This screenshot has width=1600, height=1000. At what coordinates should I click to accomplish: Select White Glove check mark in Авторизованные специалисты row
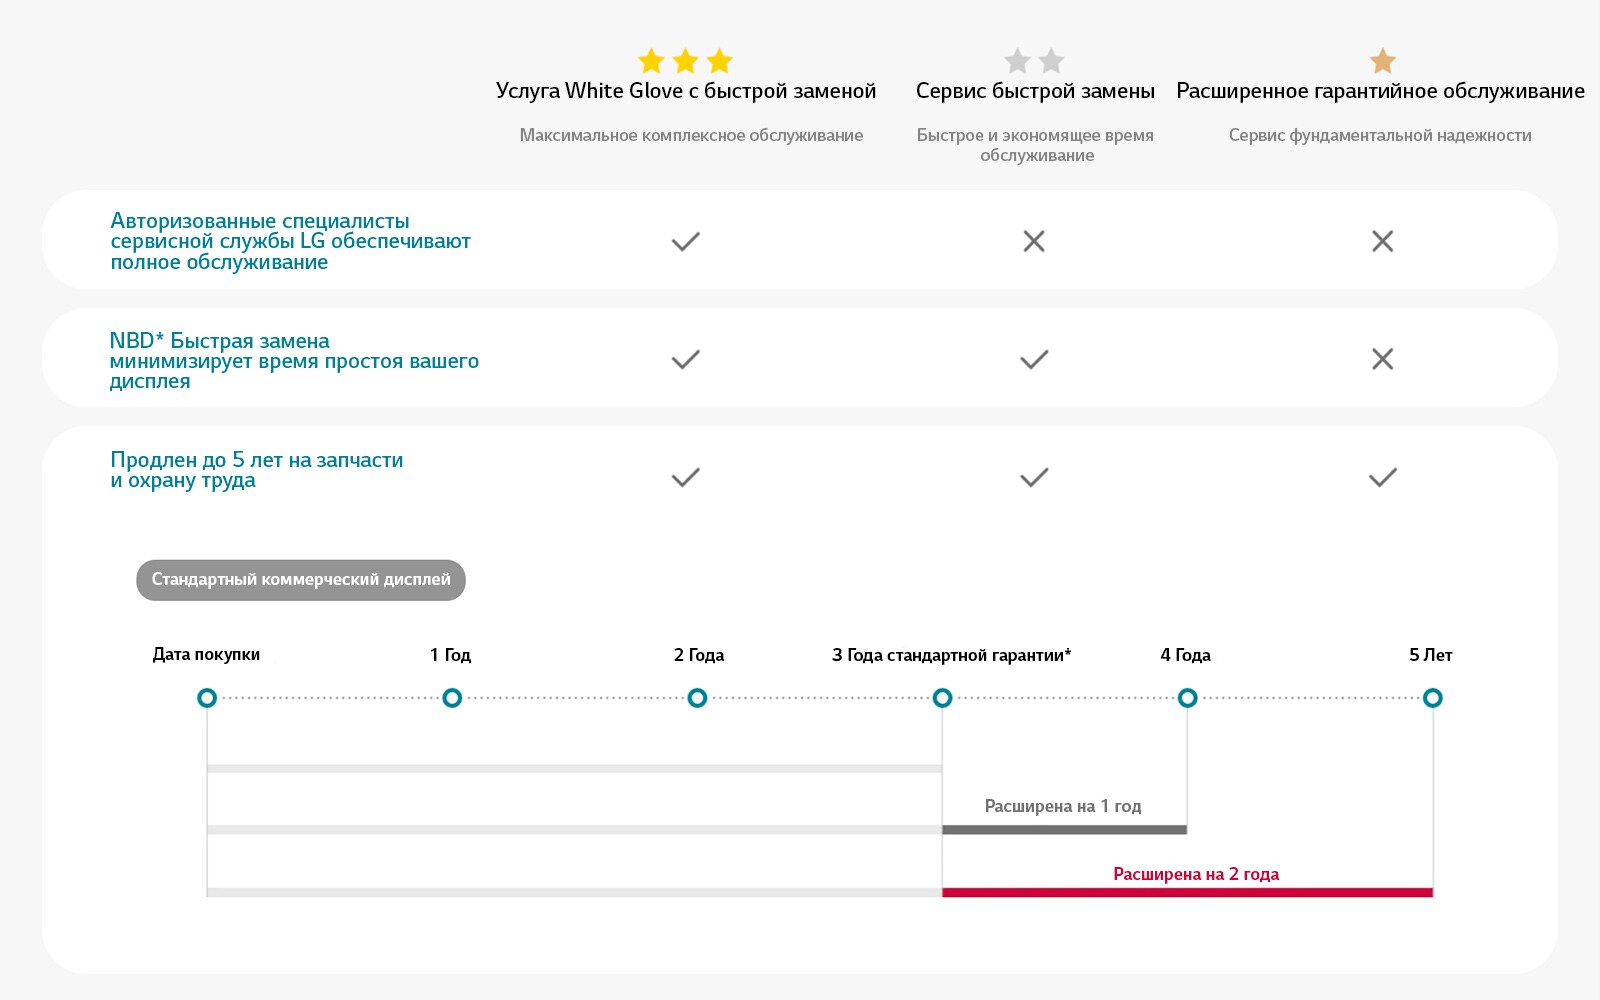coord(685,241)
